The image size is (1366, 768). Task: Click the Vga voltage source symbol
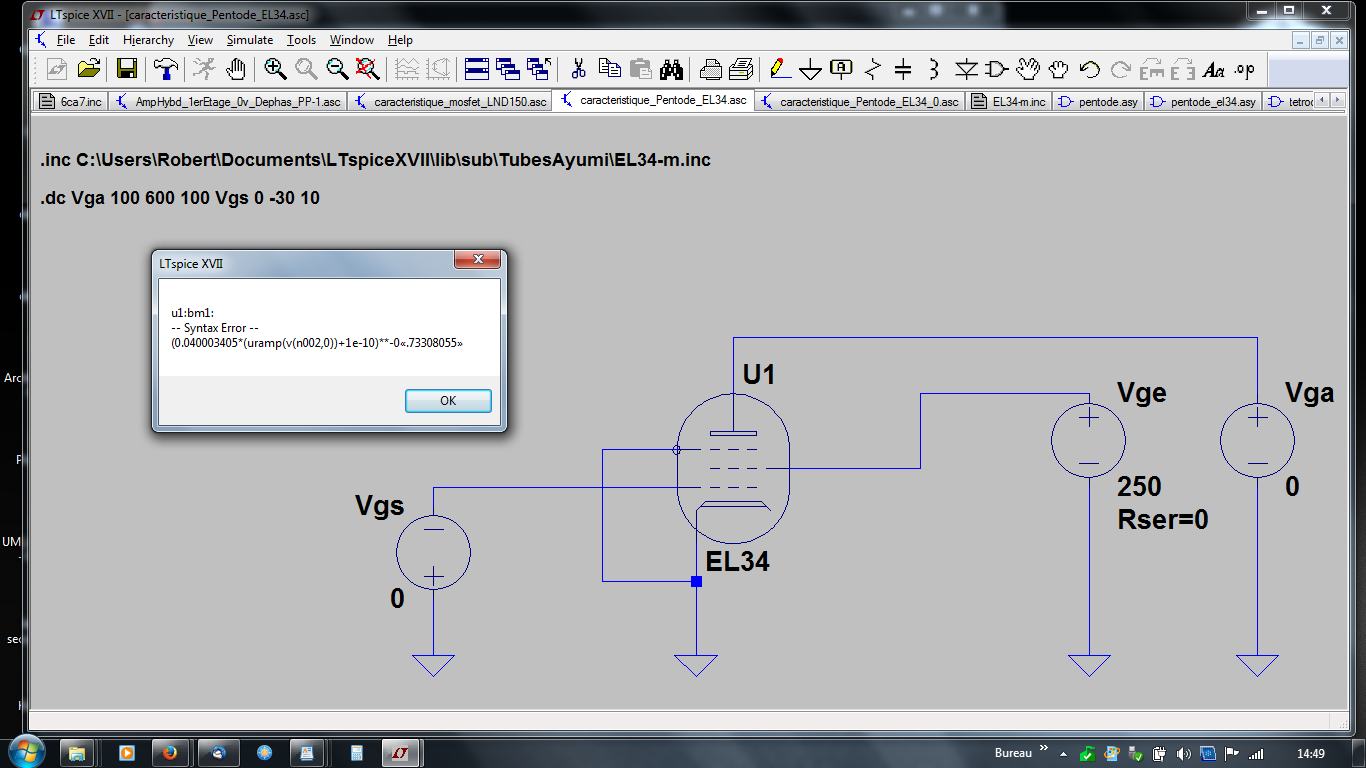[x=1257, y=441]
